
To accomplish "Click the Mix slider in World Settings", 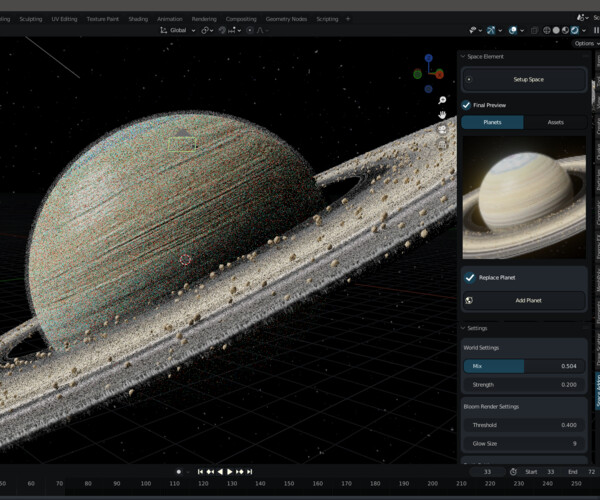I will (x=524, y=366).
